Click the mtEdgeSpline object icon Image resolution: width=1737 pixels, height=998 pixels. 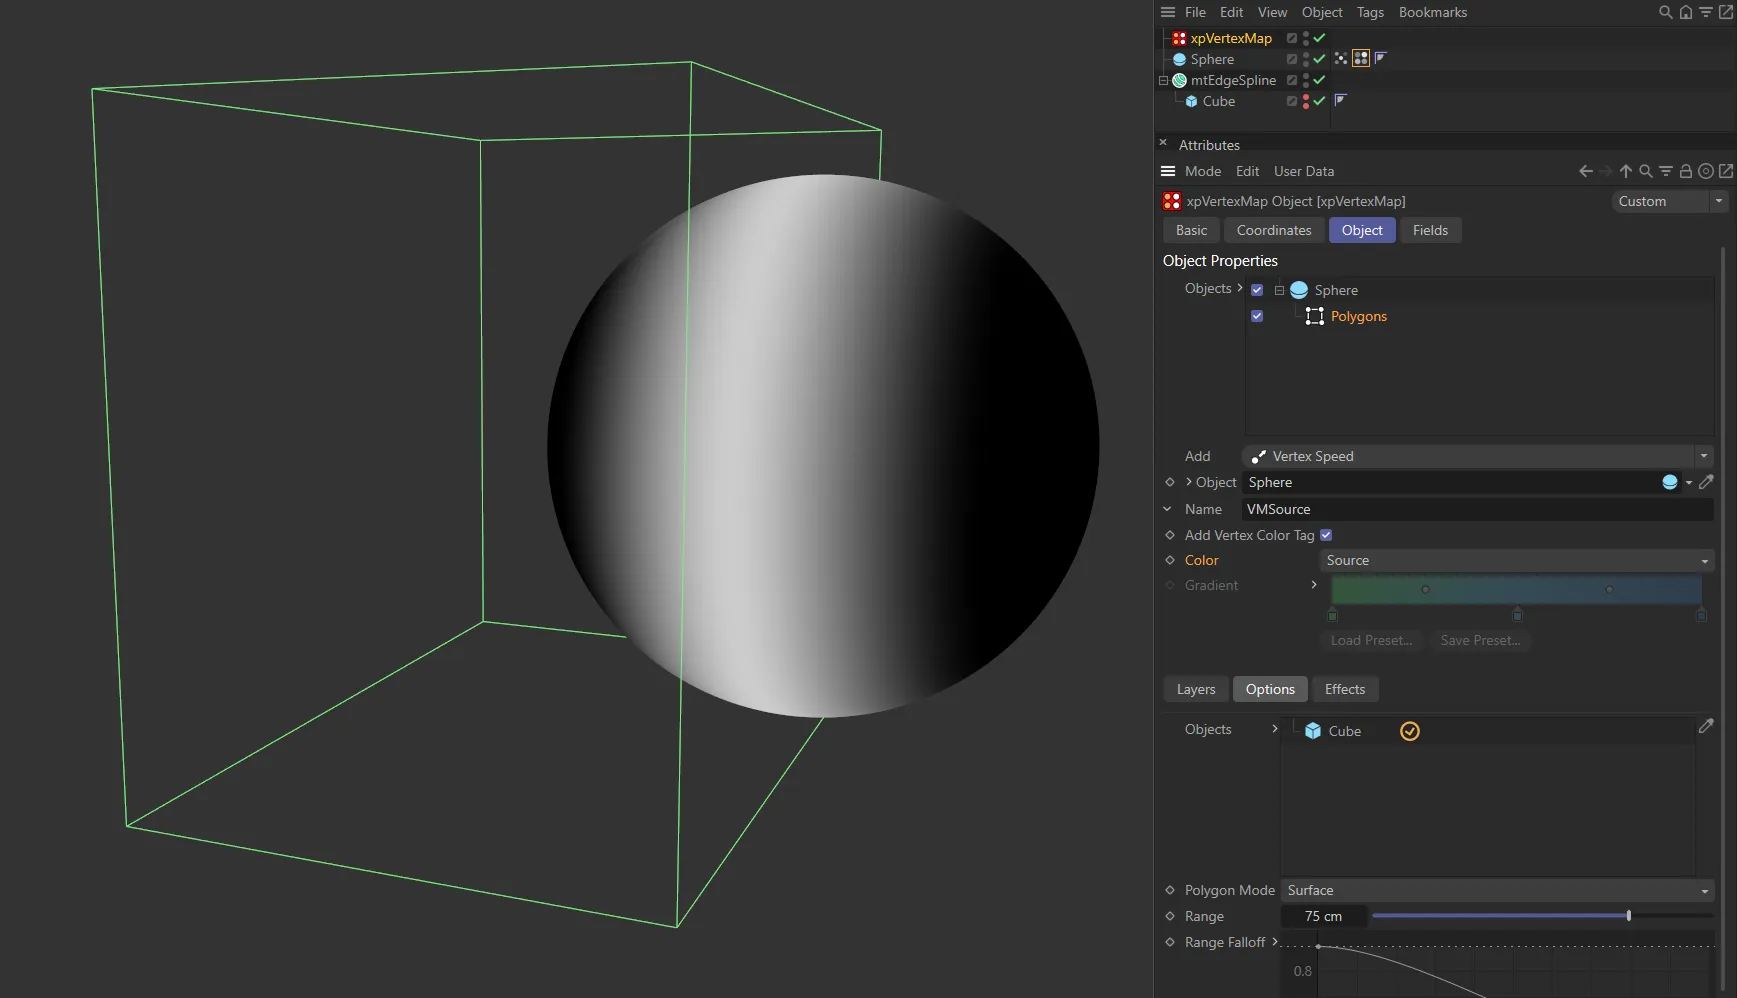1181,80
